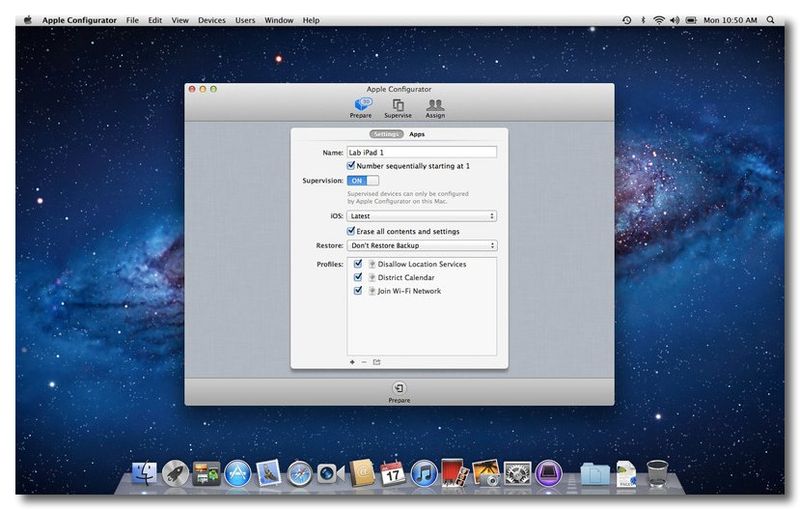Select the Disallow Location Services profile row text

point(422,264)
